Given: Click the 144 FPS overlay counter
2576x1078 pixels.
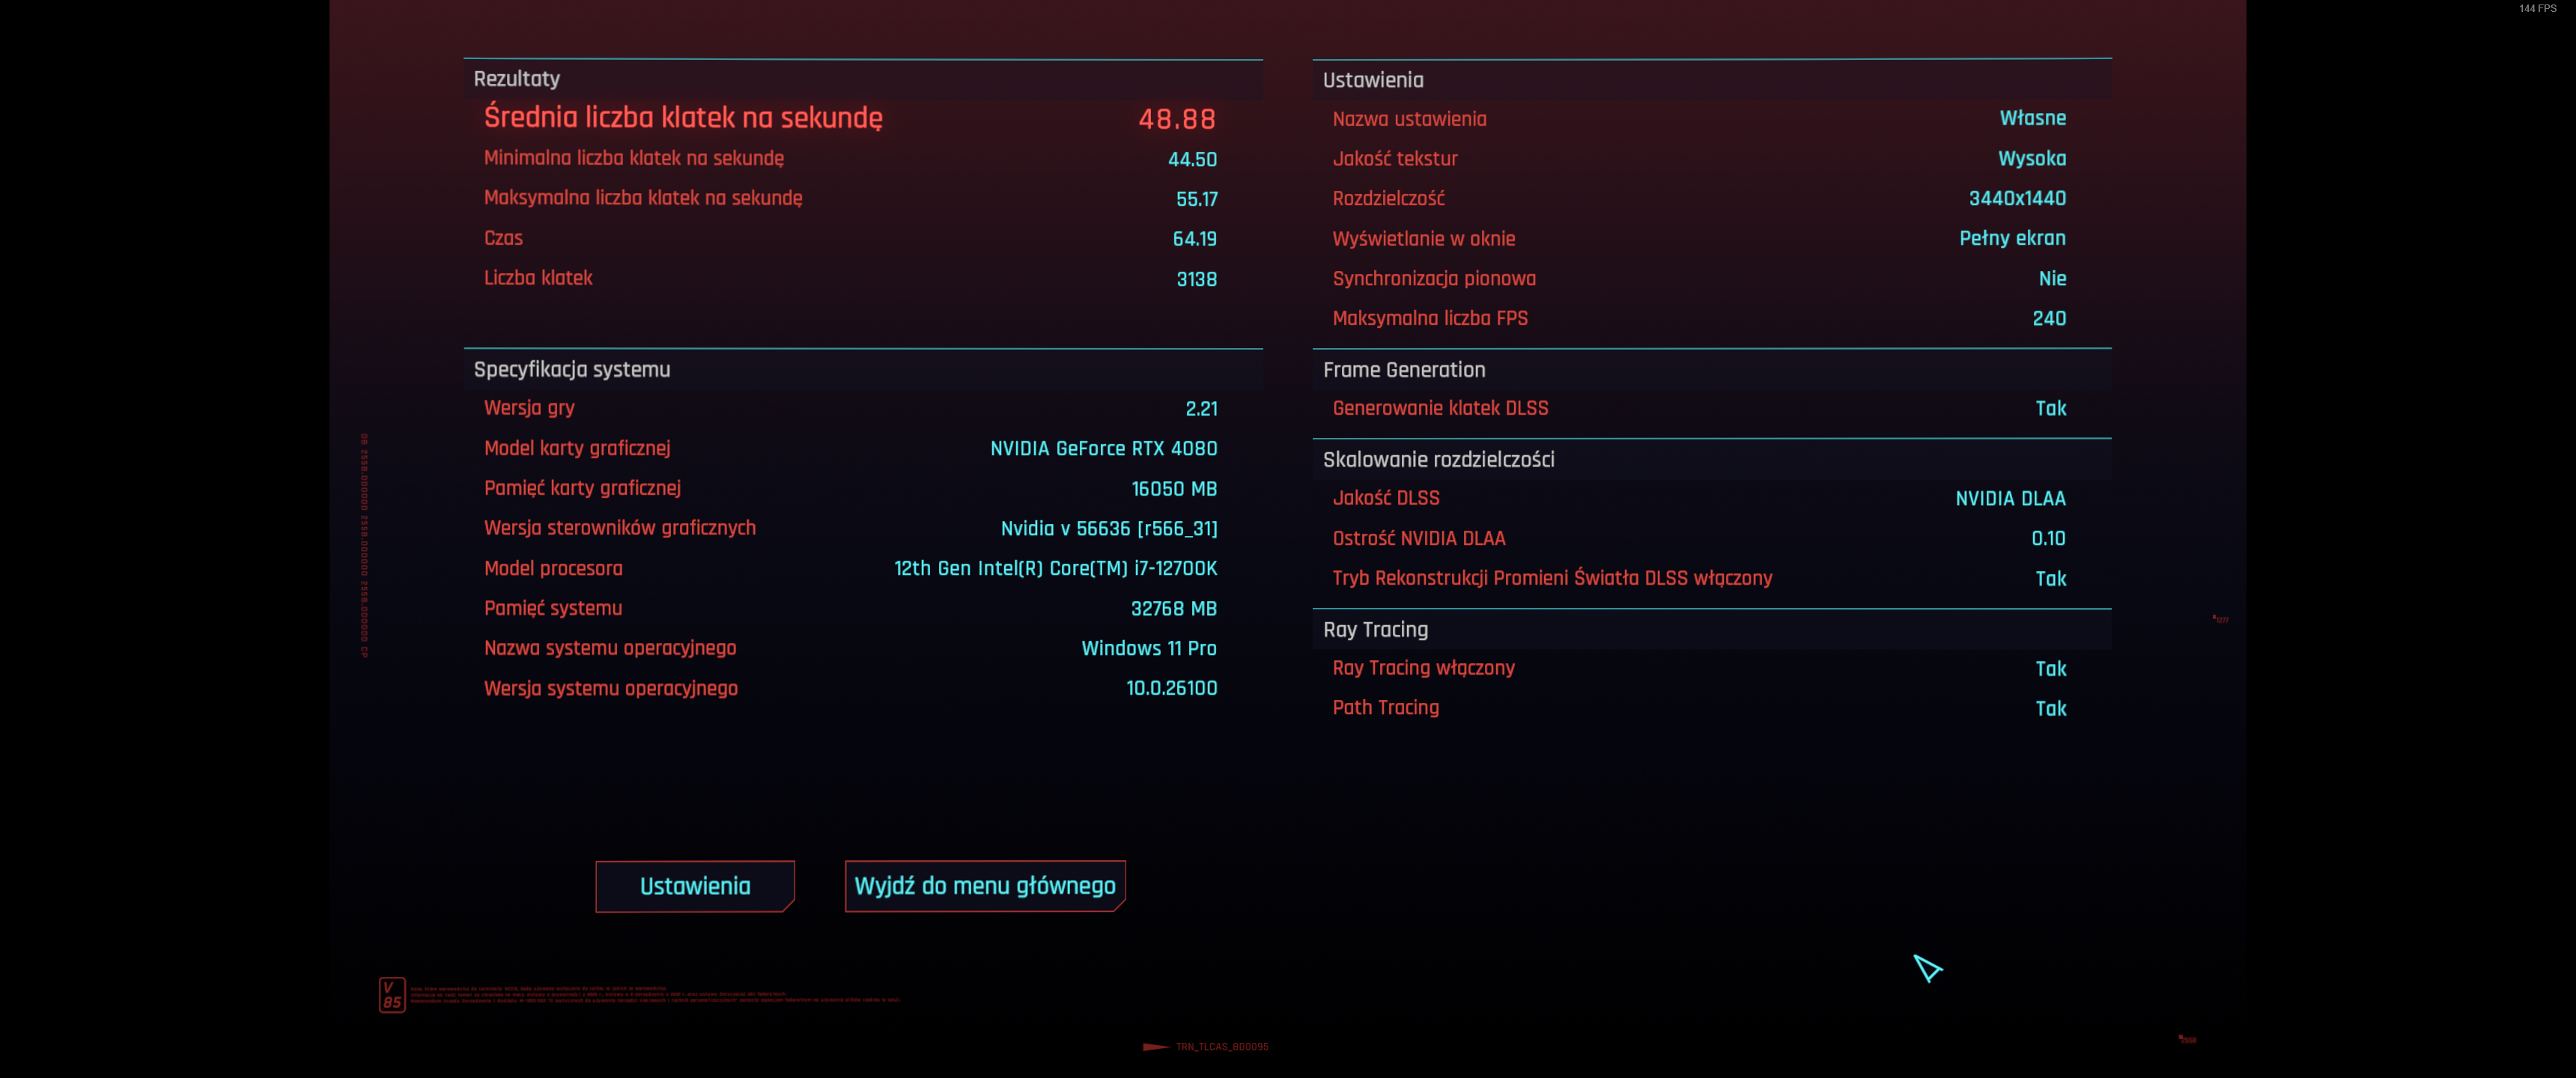Looking at the screenshot, I should tap(2537, 8).
